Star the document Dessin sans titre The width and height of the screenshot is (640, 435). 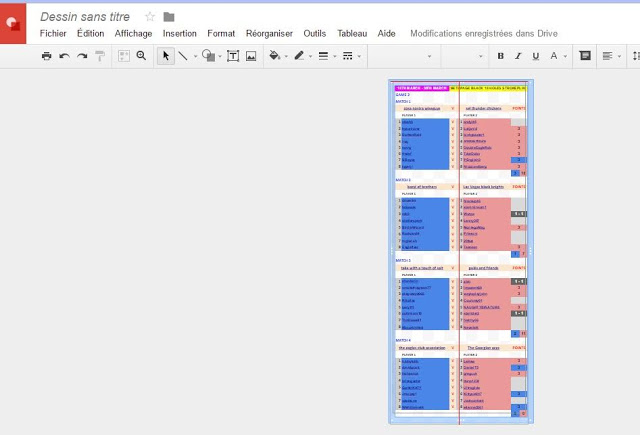pyautogui.click(x=150, y=17)
